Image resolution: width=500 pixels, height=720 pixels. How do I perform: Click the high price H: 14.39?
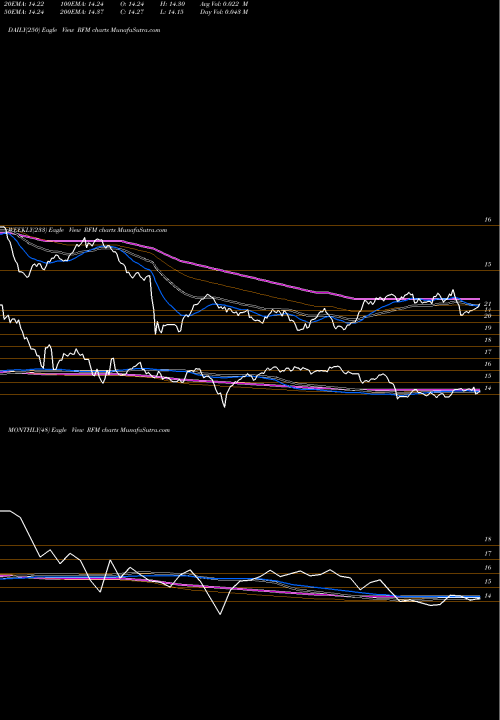pyautogui.click(x=172, y=4)
